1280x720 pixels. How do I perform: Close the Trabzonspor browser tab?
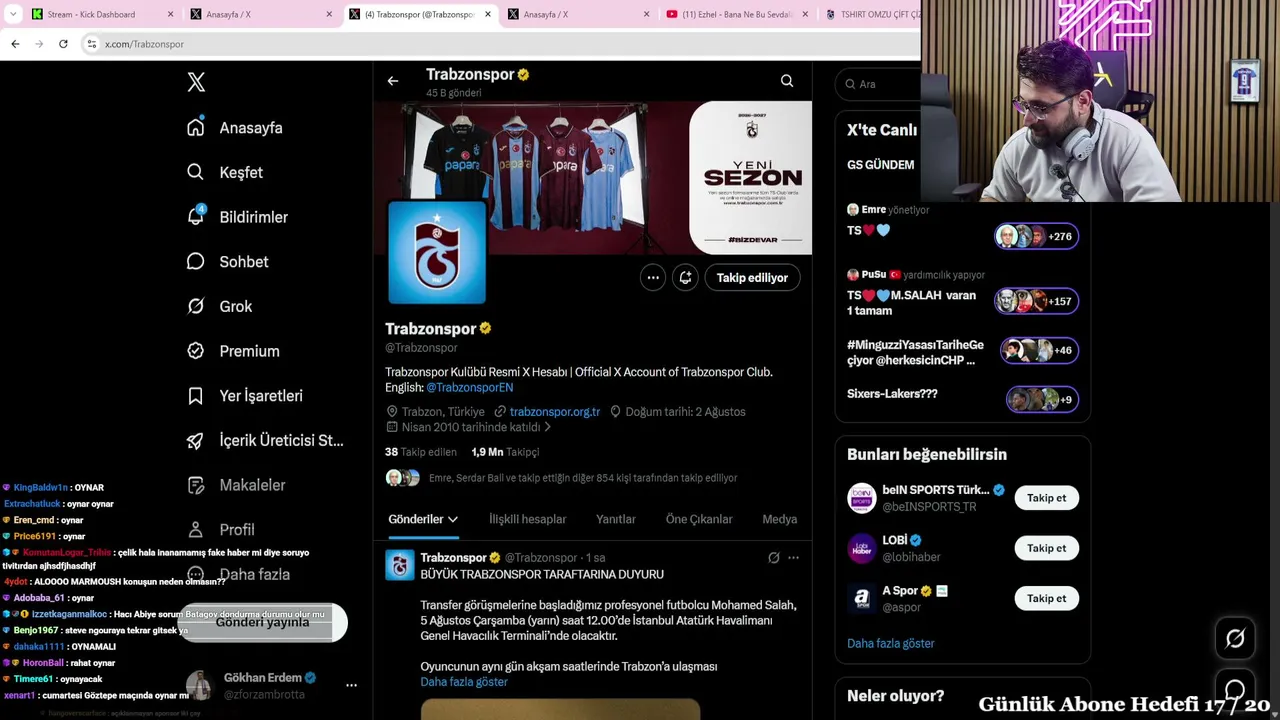coord(488,14)
